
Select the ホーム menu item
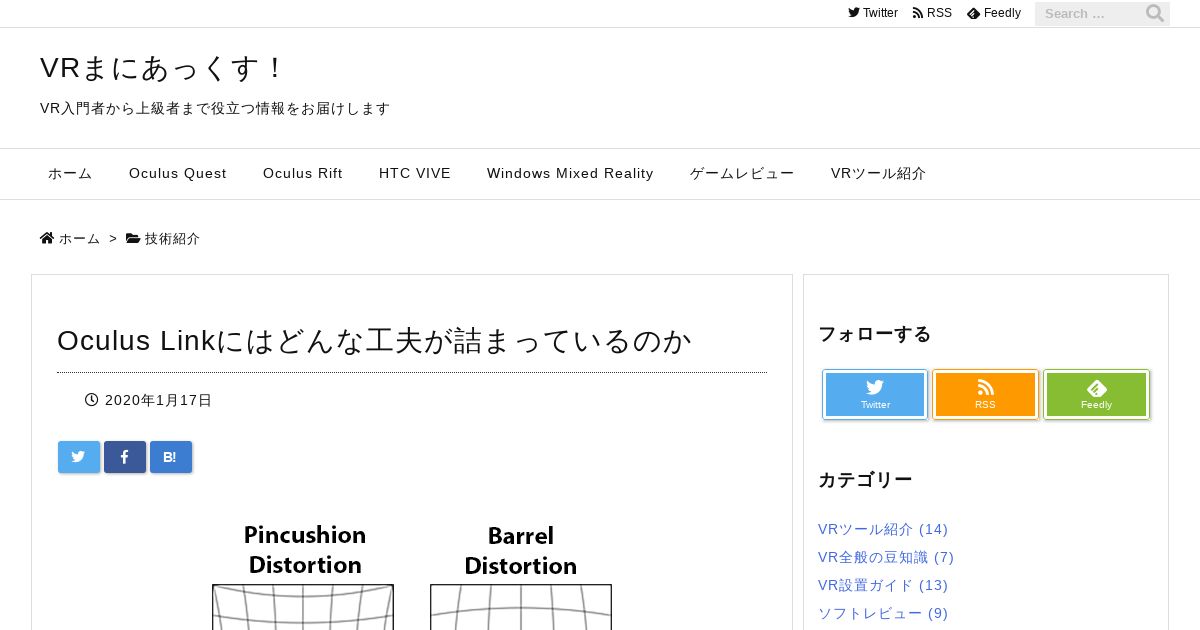[70, 173]
